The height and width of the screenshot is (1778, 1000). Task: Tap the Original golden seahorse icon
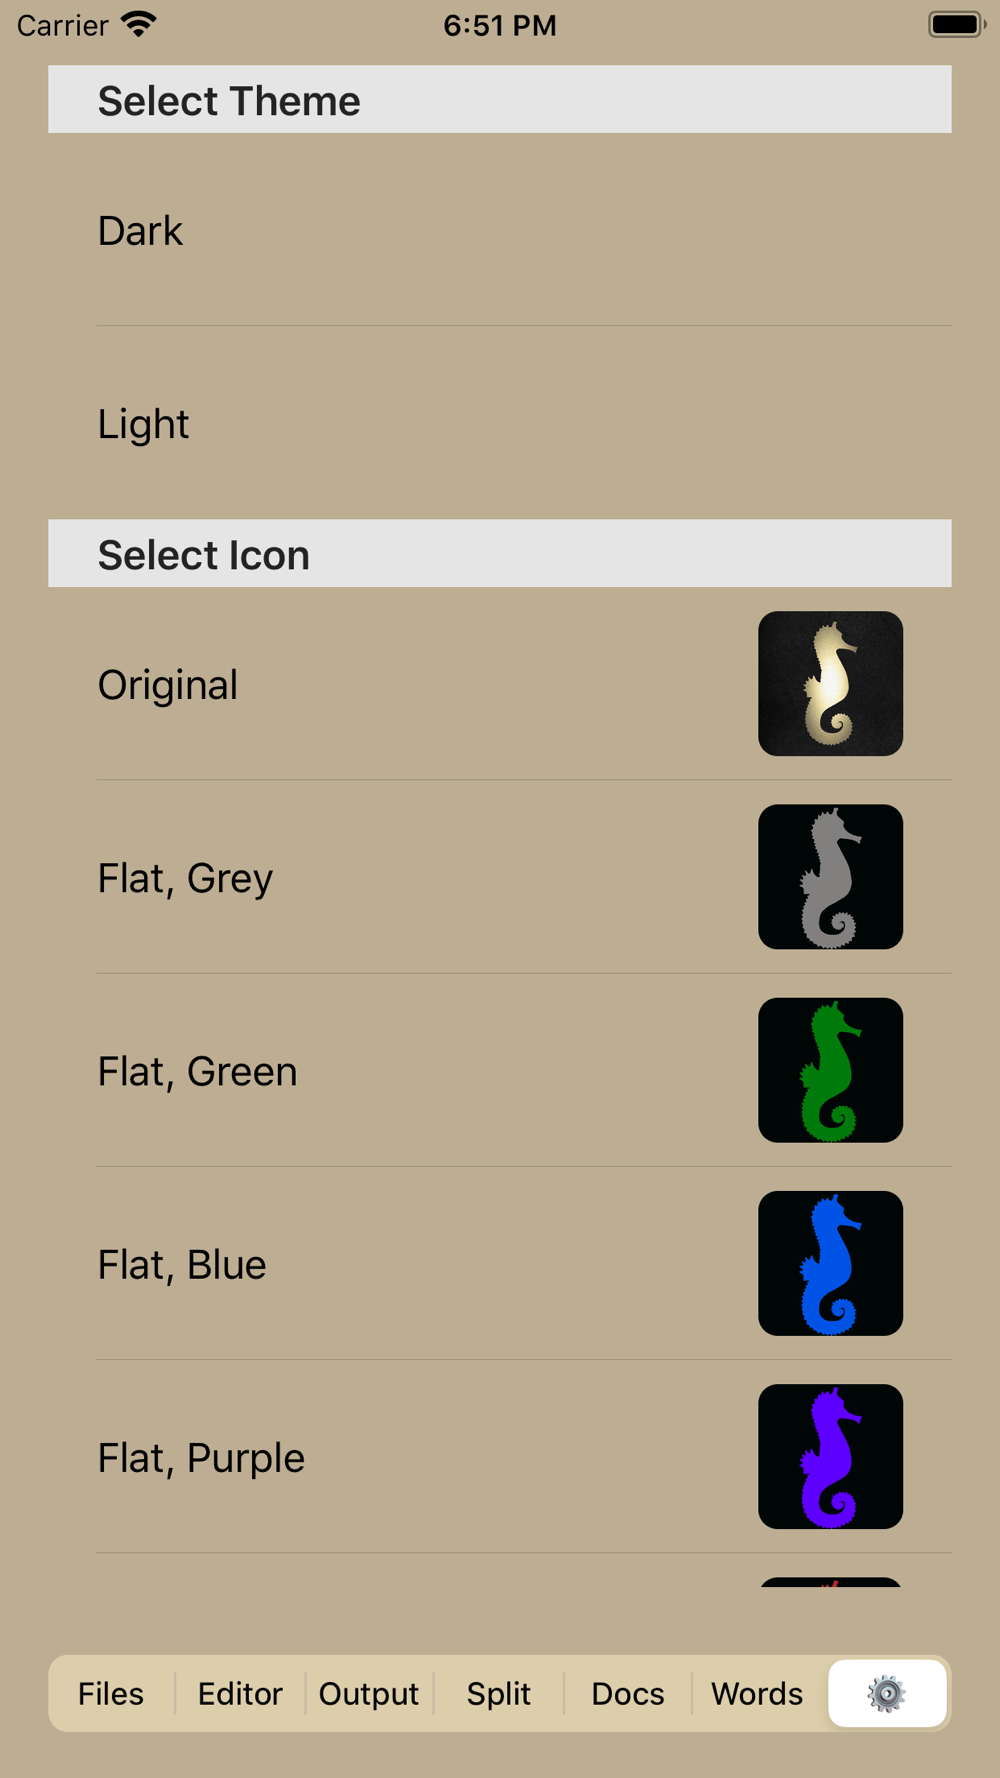[x=830, y=684]
